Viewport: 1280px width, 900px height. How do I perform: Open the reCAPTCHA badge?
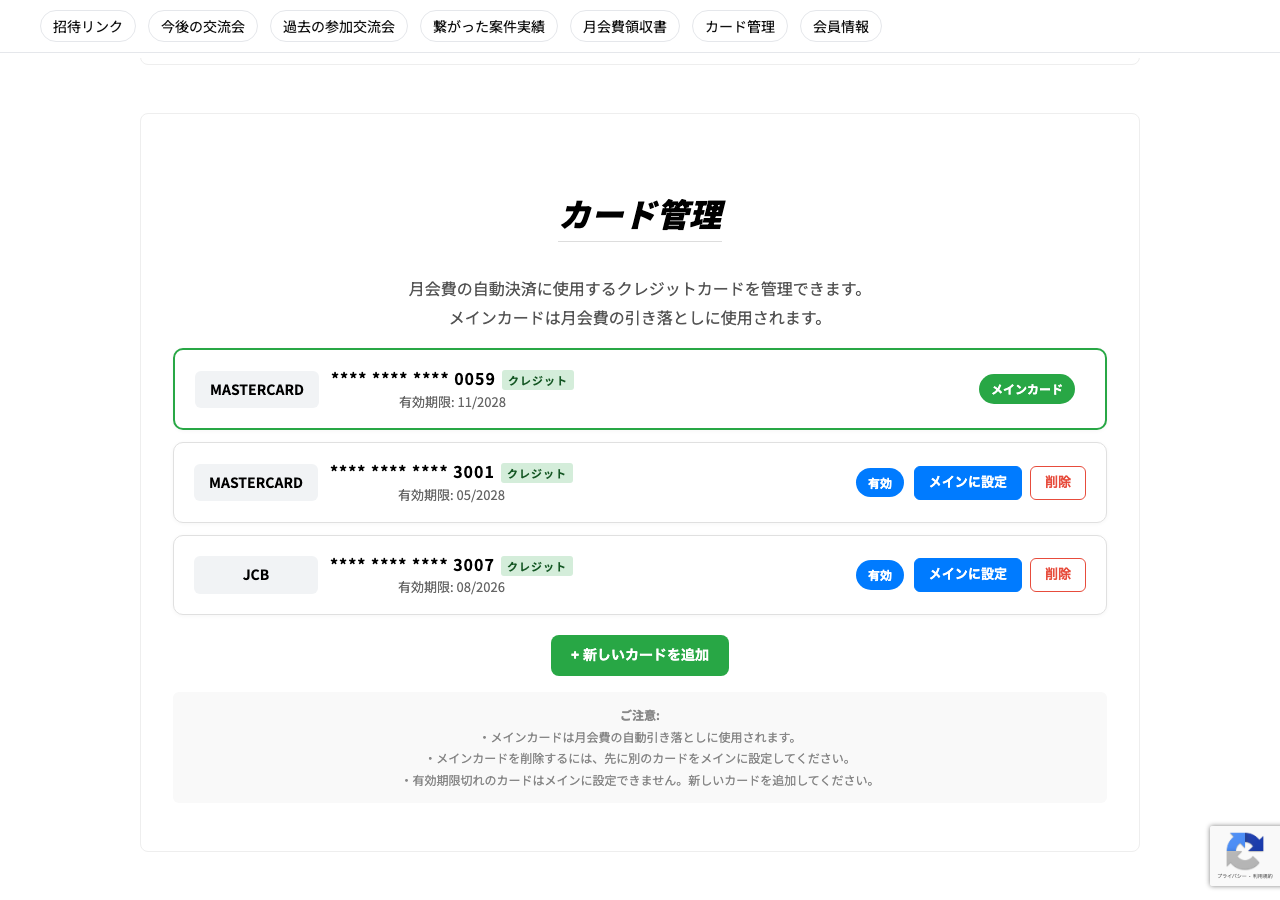(1244, 856)
